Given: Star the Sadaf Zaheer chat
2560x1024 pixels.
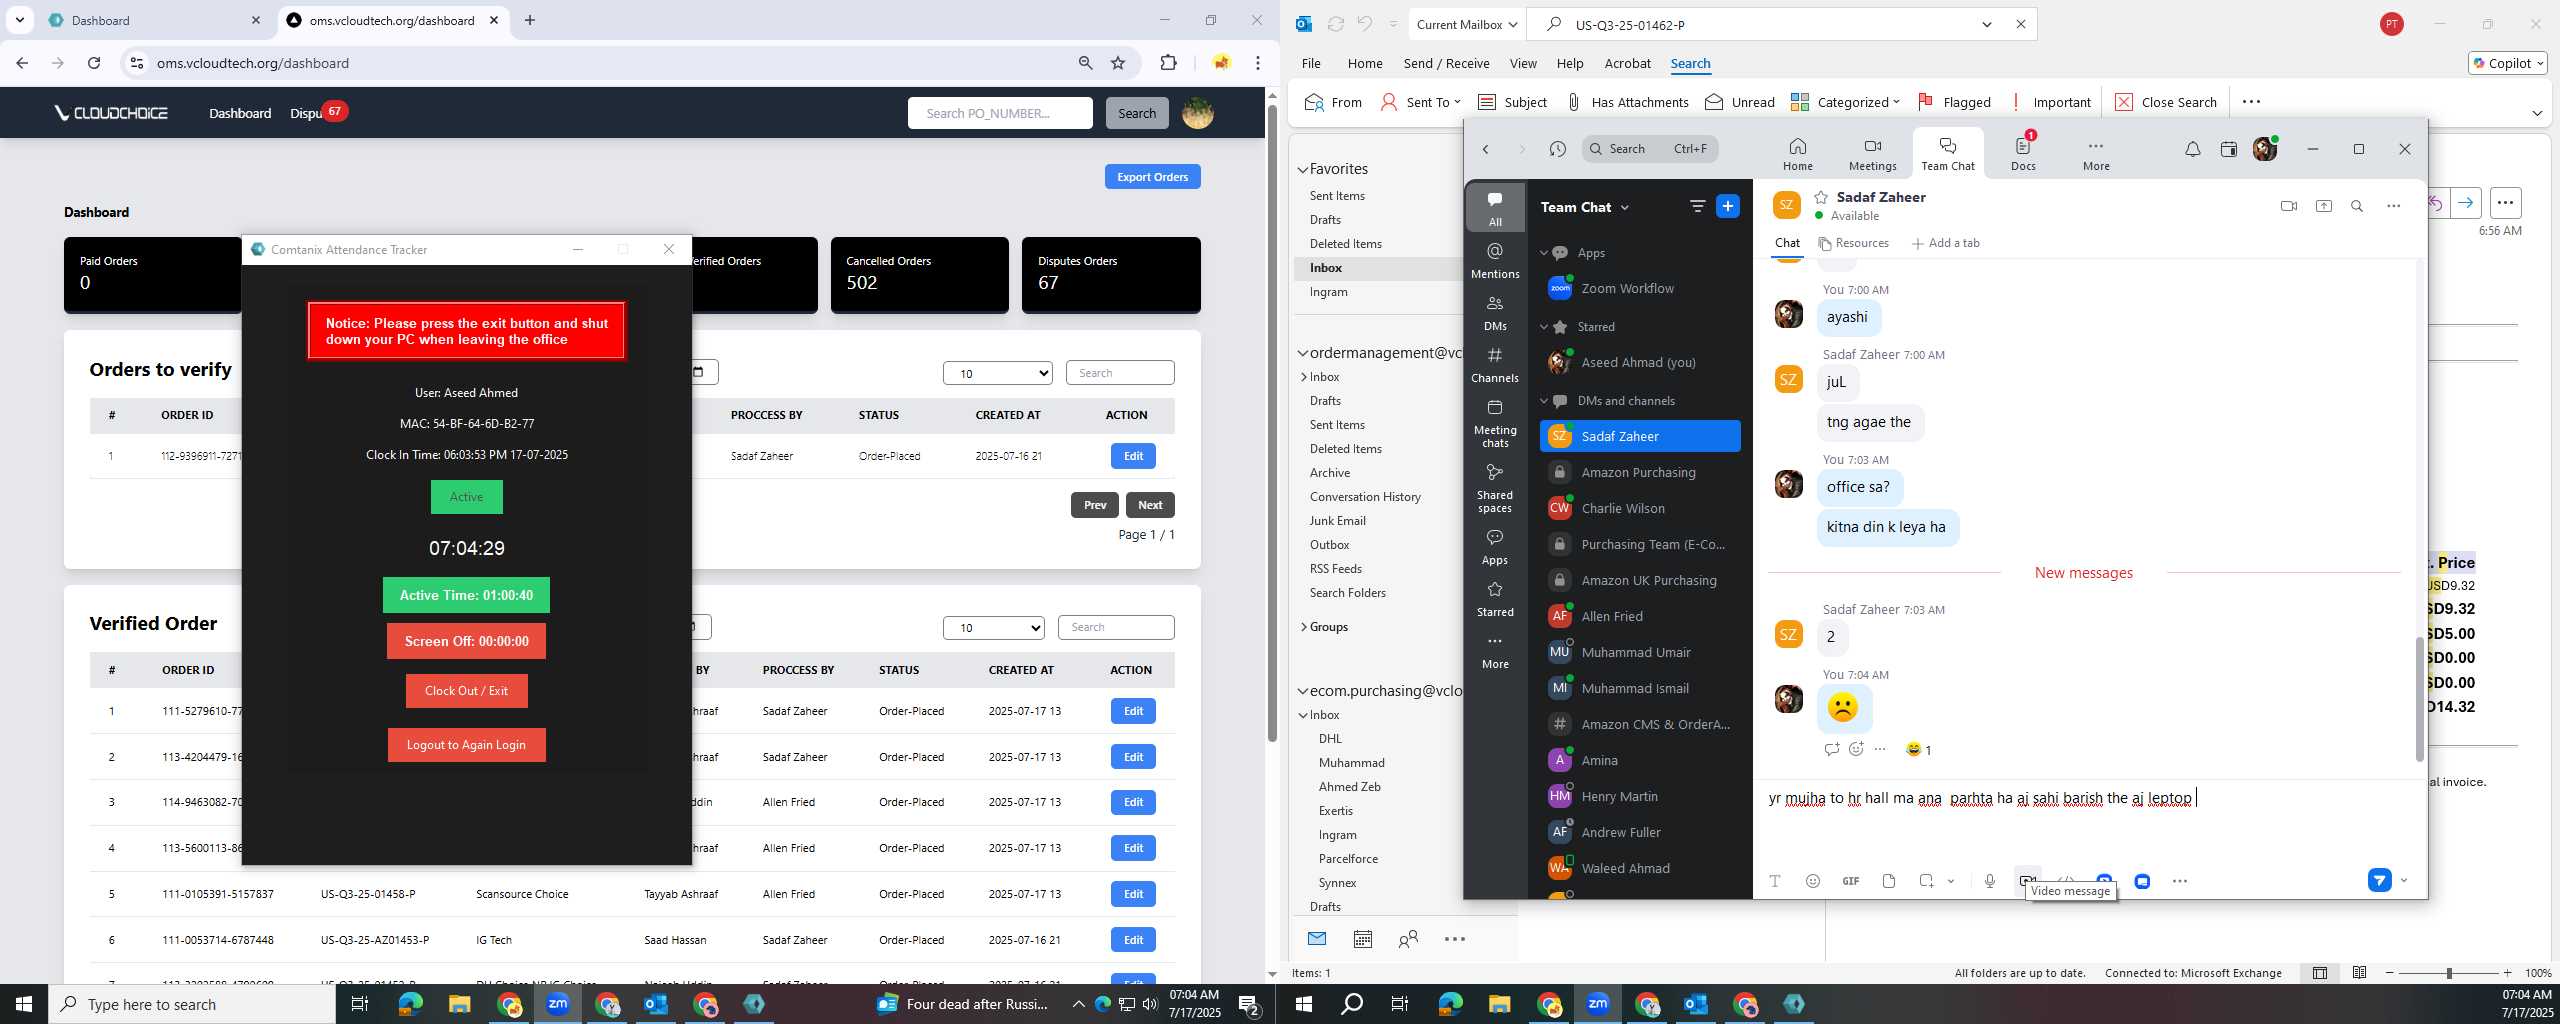Looking at the screenshot, I should coord(1821,197).
